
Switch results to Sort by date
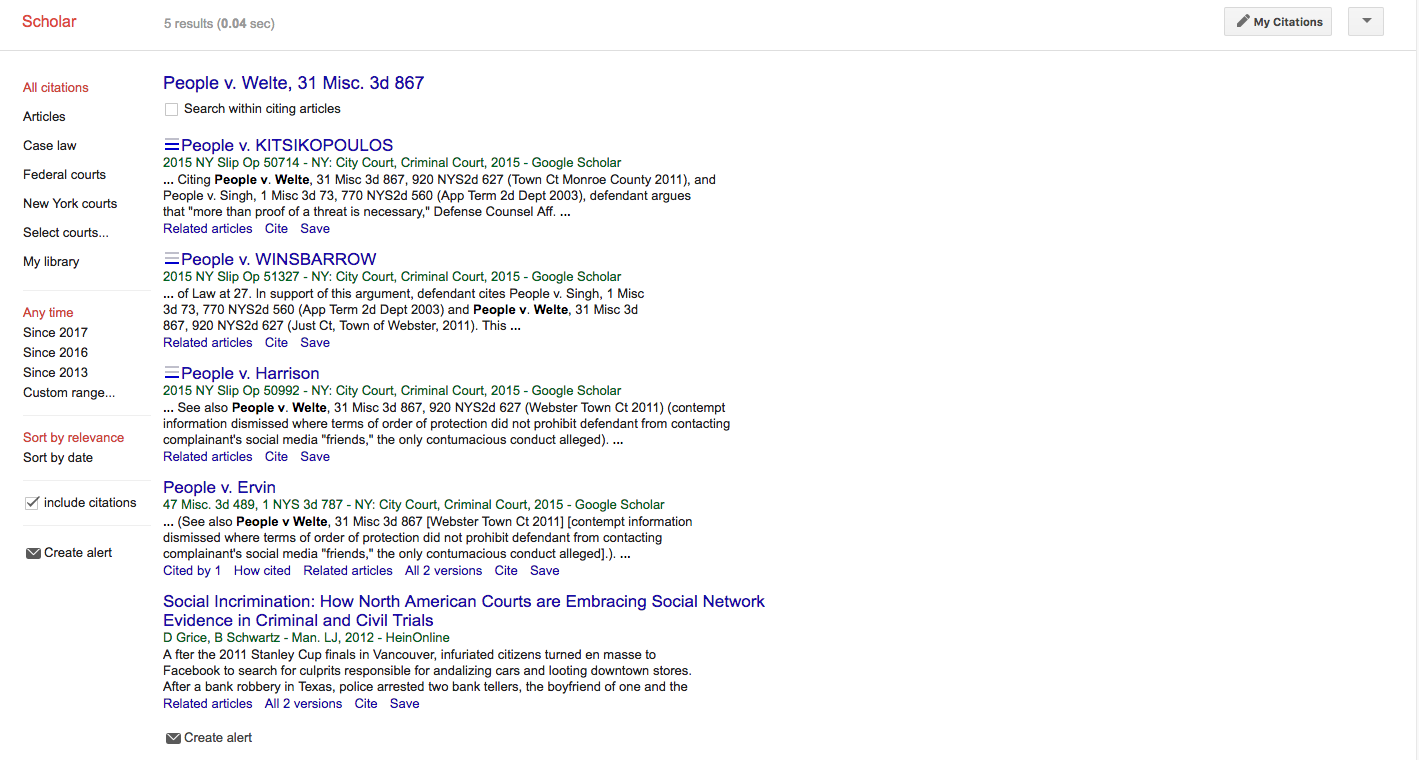pyautogui.click(x=57, y=456)
